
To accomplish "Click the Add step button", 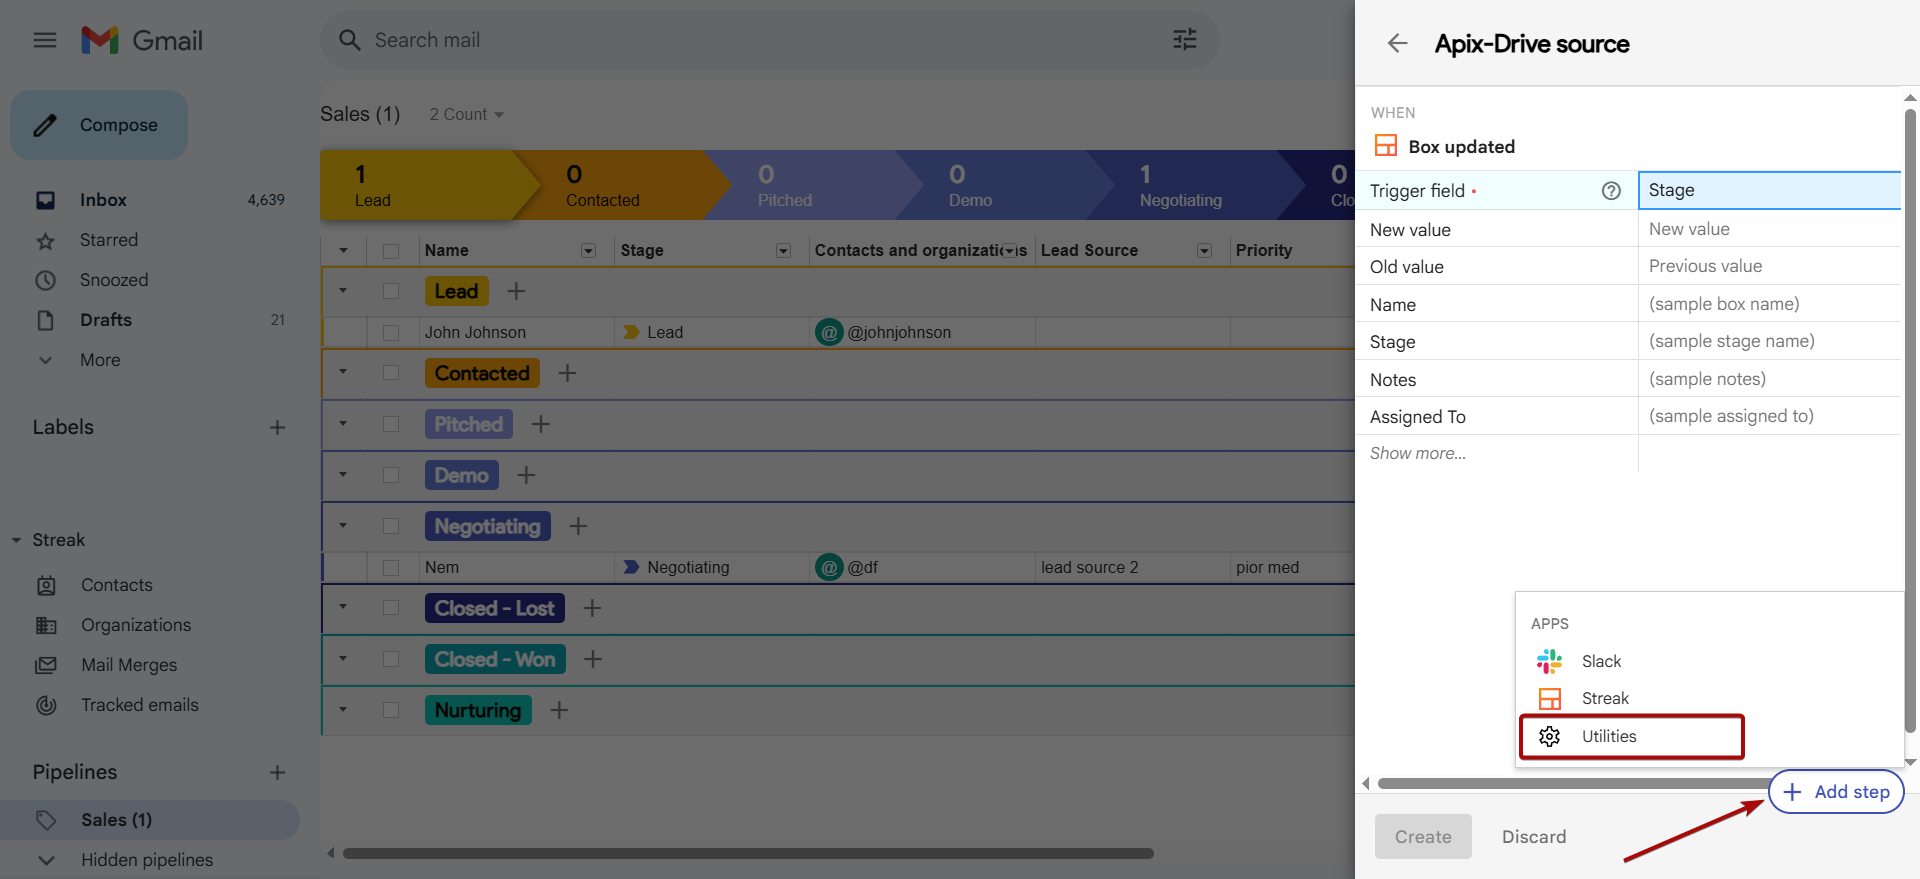I will 1836,792.
